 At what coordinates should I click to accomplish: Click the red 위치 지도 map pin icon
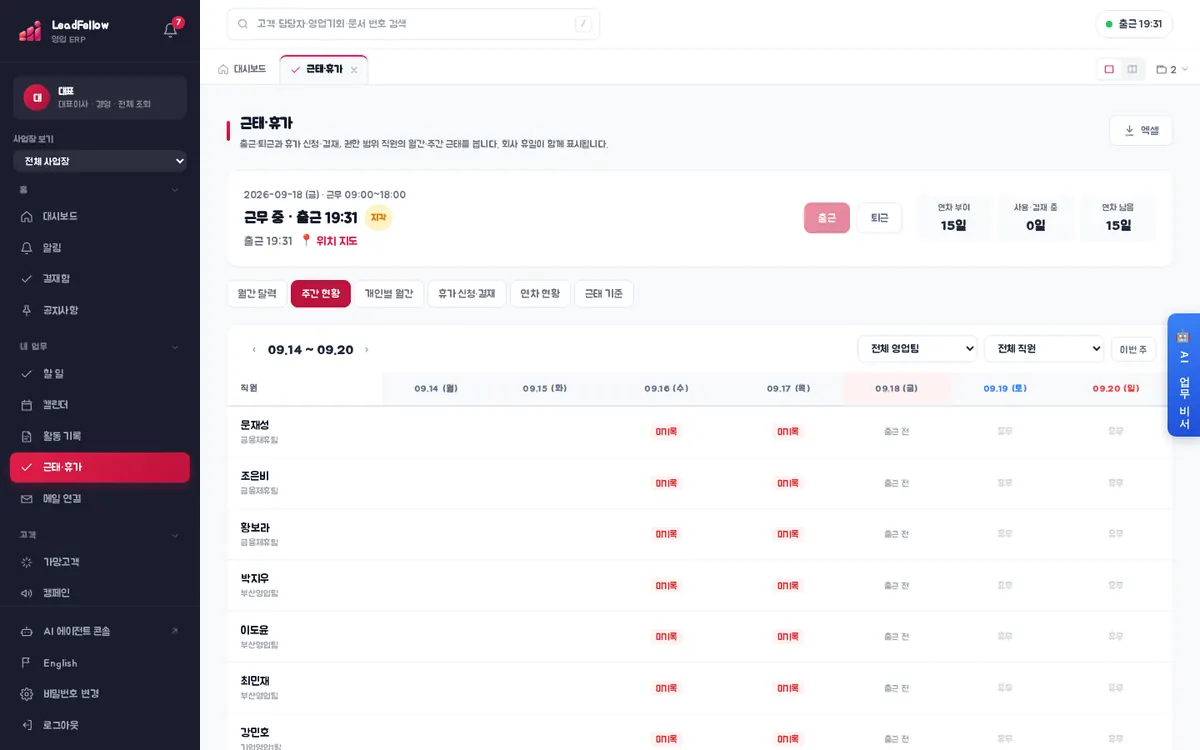pyautogui.click(x=306, y=241)
